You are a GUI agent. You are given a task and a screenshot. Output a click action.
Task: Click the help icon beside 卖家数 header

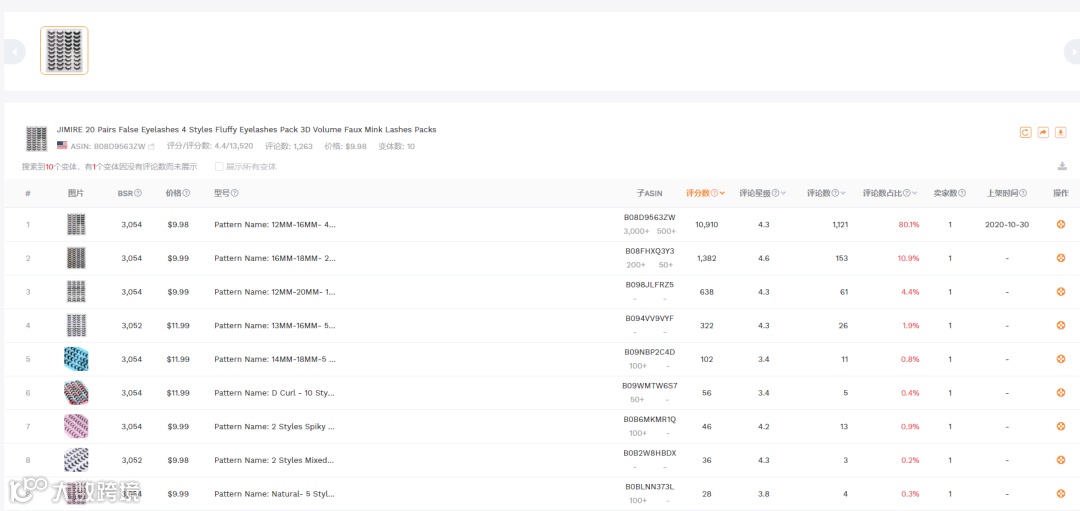(962, 194)
